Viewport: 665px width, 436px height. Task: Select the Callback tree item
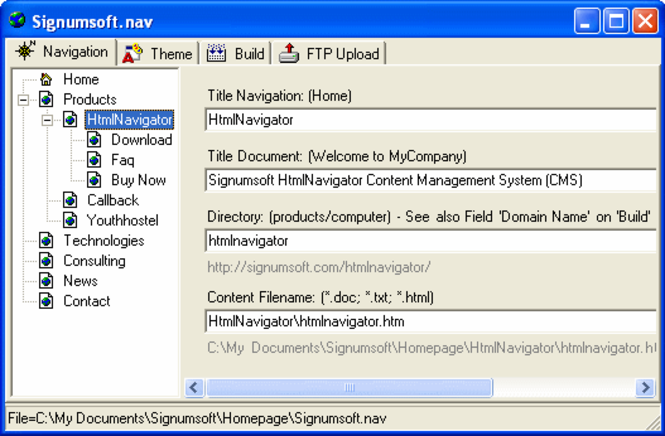[x=113, y=200]
